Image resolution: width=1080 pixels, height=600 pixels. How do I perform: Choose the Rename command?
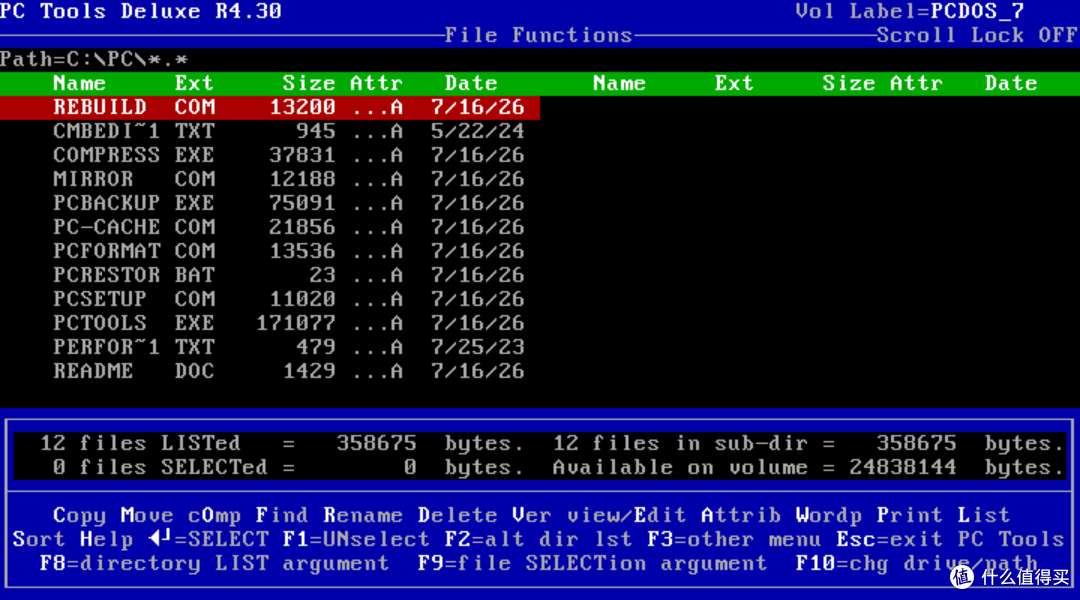point(363,515)
